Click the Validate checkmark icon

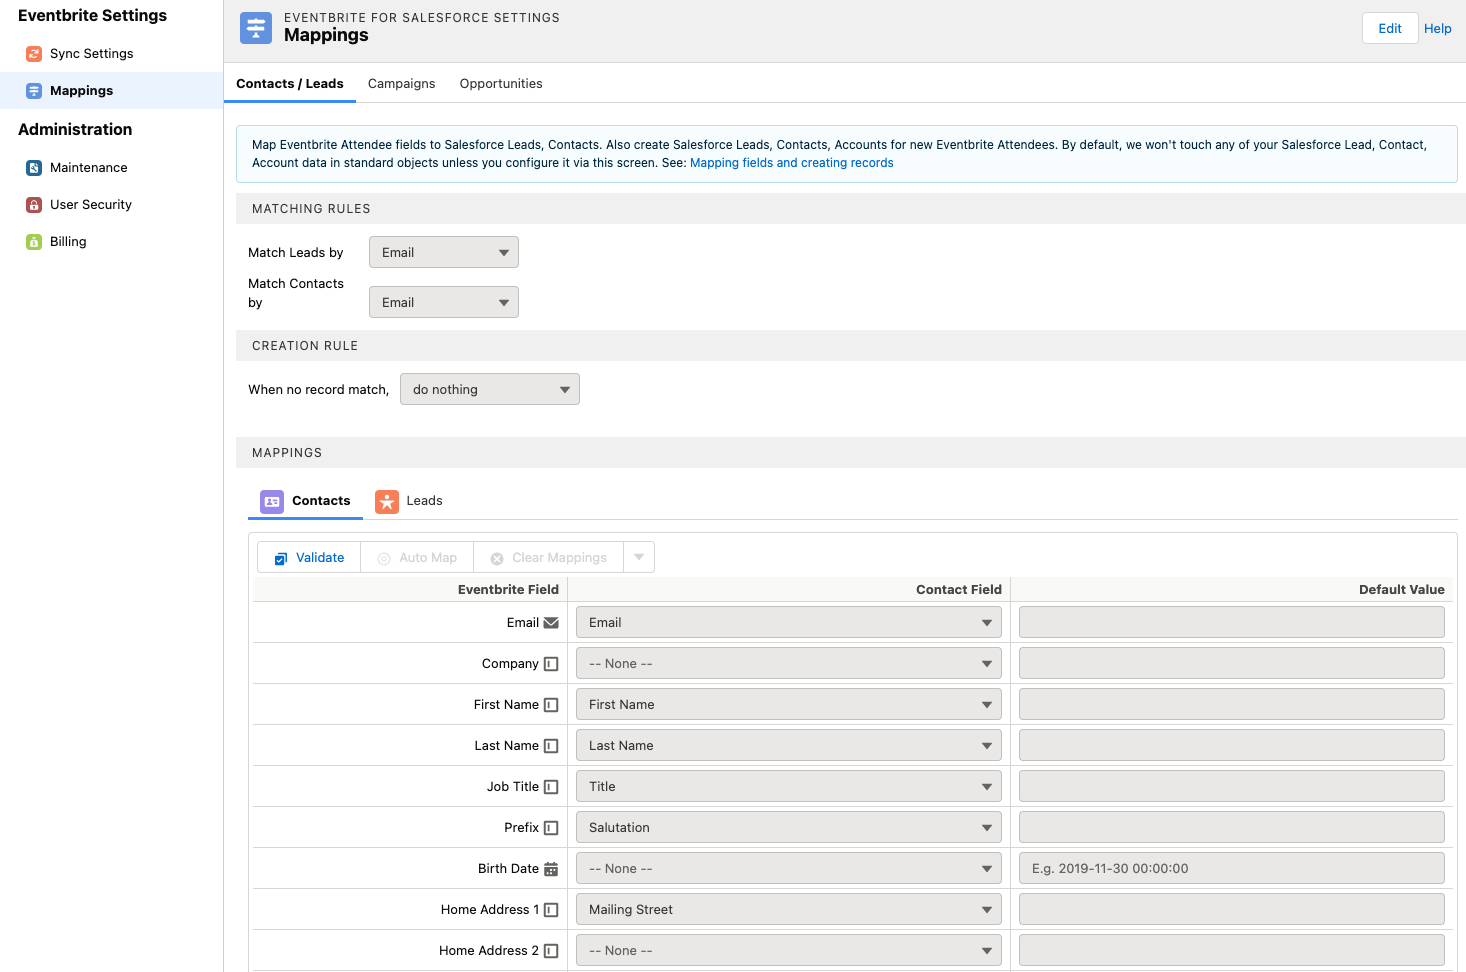(281, 559)
